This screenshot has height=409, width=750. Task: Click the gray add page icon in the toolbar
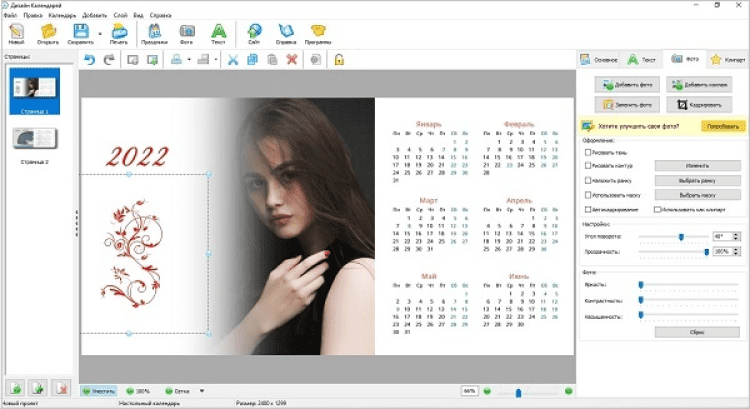(x=132, y=60)
